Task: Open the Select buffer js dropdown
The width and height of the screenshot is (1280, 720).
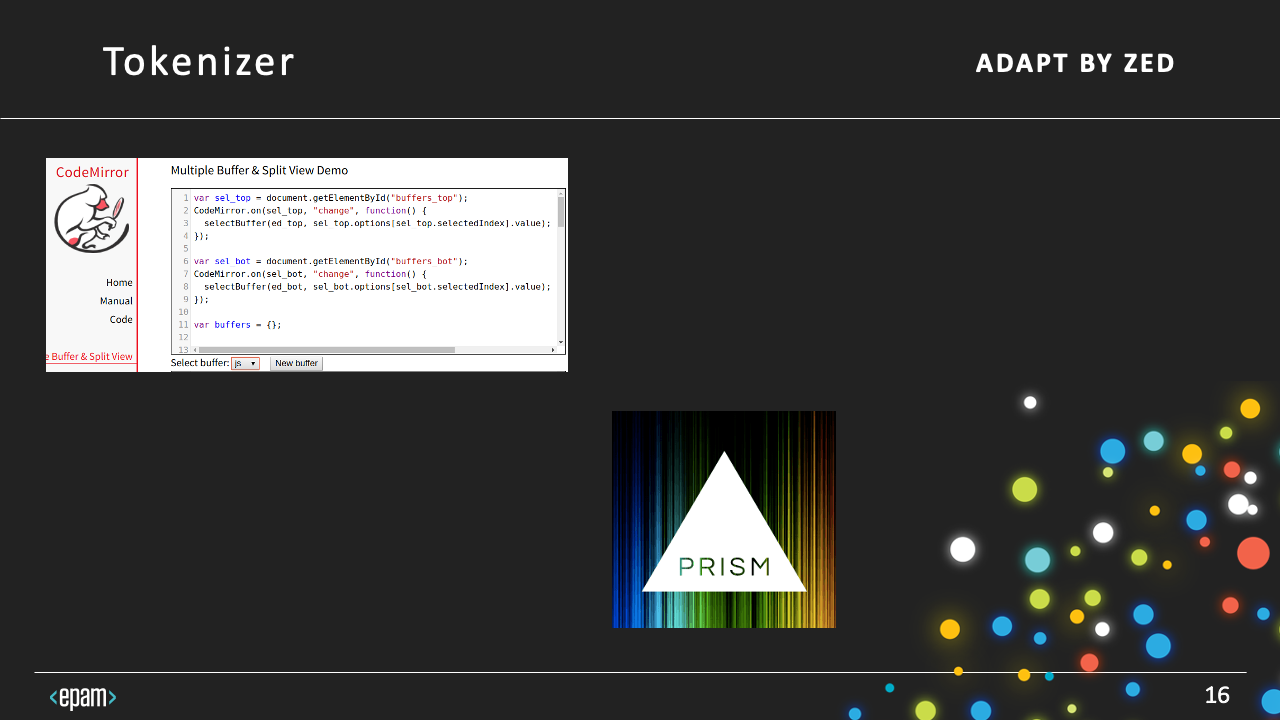Action: click(245, 364)
